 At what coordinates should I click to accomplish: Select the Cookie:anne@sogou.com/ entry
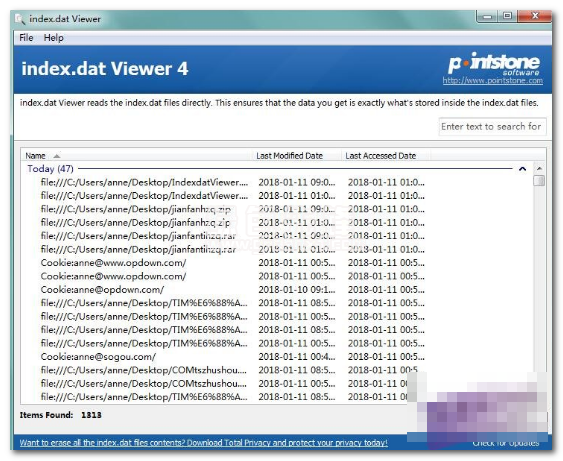233,357
